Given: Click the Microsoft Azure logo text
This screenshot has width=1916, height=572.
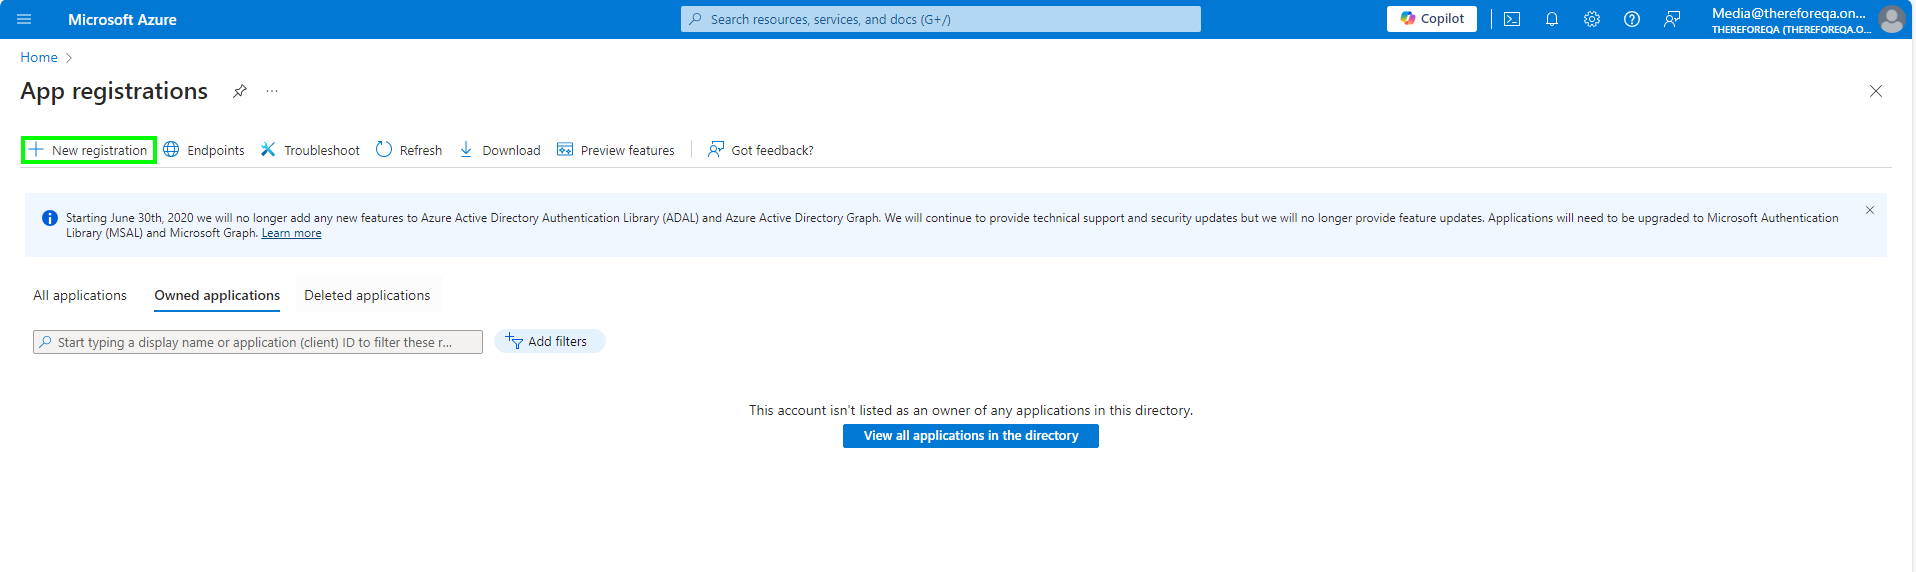Looking at the screenshot, I should tap(122, 19).
